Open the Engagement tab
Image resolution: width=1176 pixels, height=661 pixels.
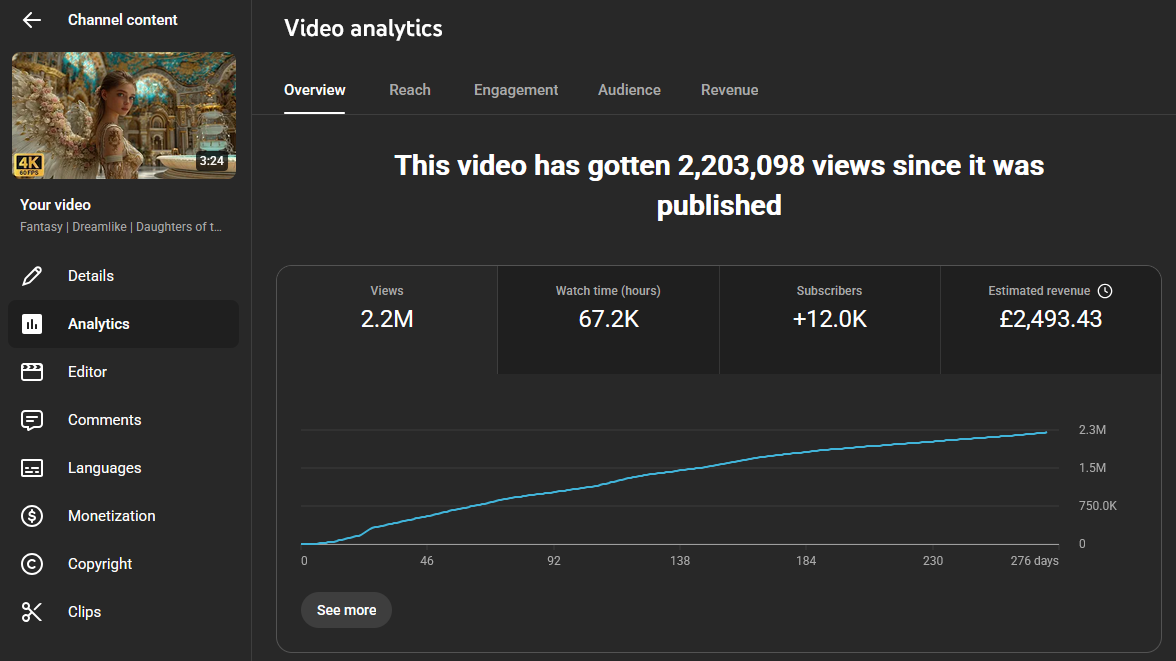(x=516, y=90)
